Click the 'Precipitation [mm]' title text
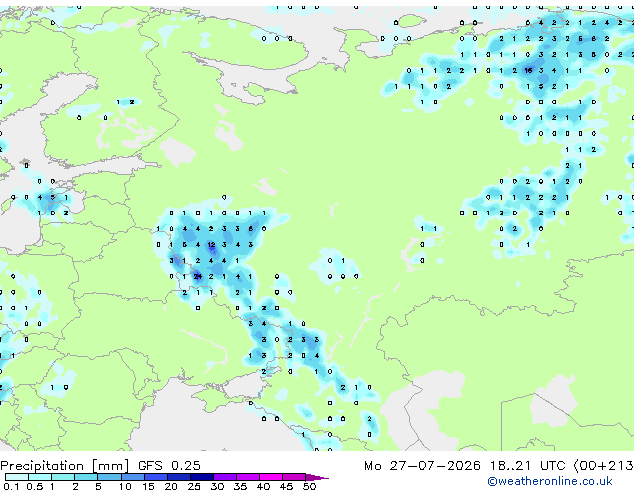 [x=65, y=466]
